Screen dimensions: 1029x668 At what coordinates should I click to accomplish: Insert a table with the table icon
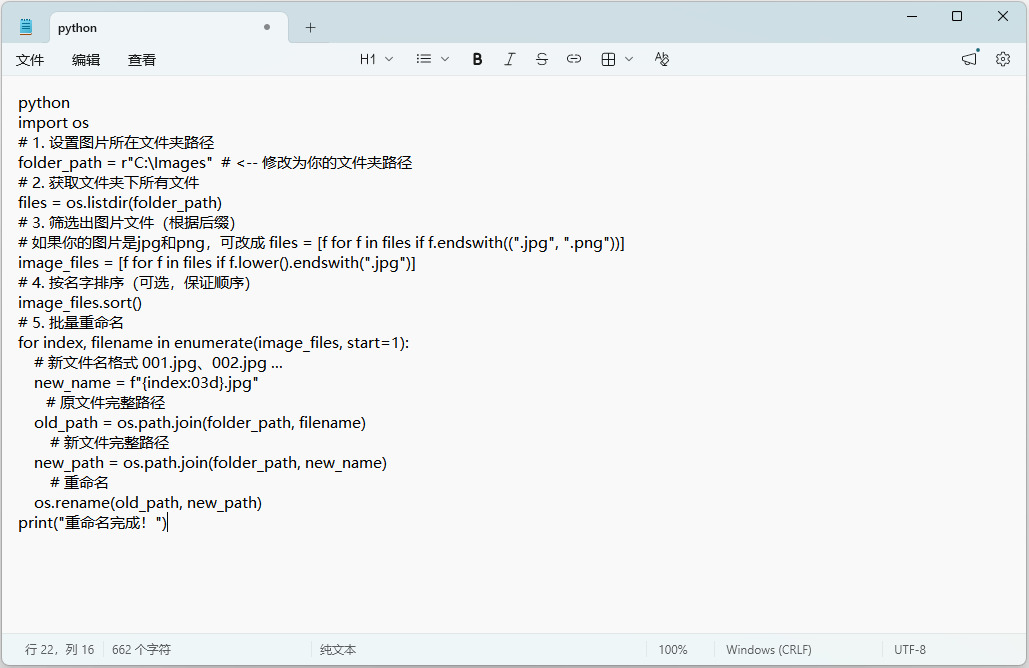pyautogui.click(x=608, y=59)
